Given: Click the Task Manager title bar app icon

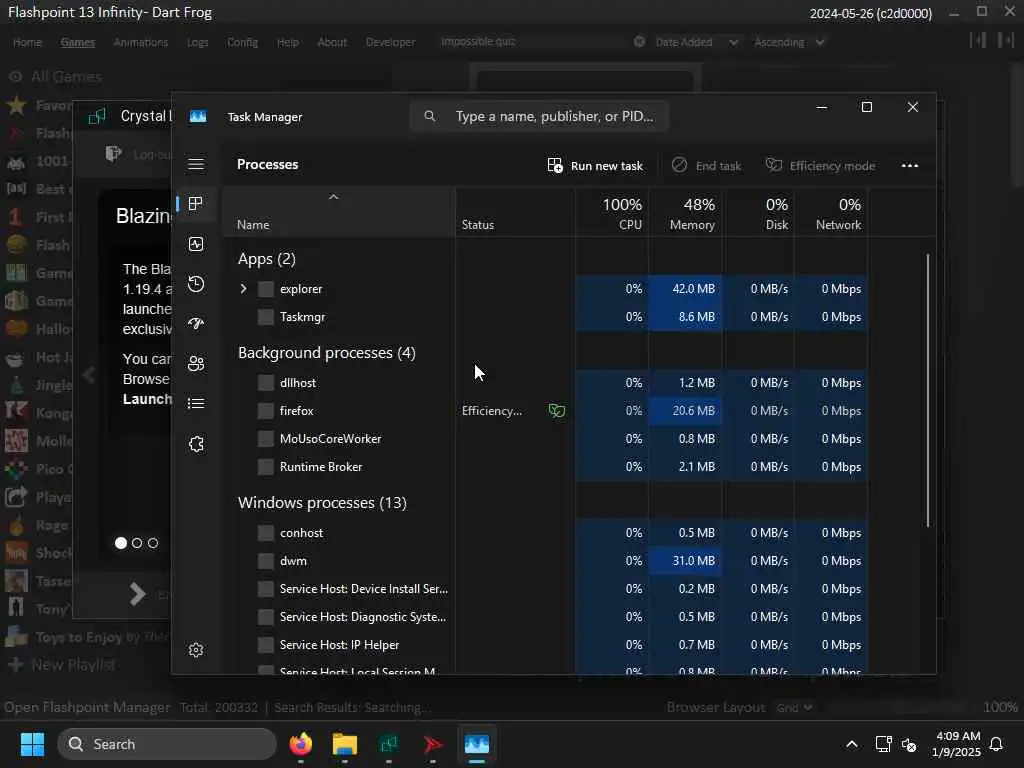Looking at the screenshot, I should pos(198,116).
